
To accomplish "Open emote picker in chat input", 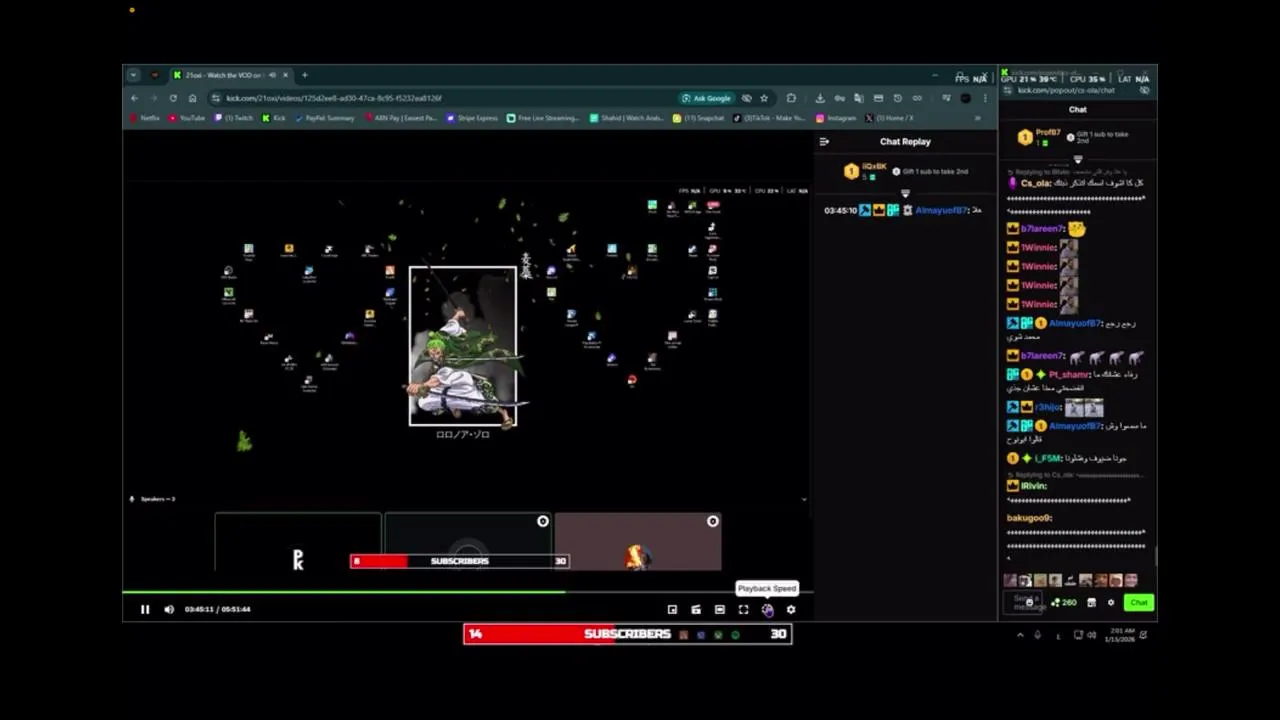I will coord(1030,603).
